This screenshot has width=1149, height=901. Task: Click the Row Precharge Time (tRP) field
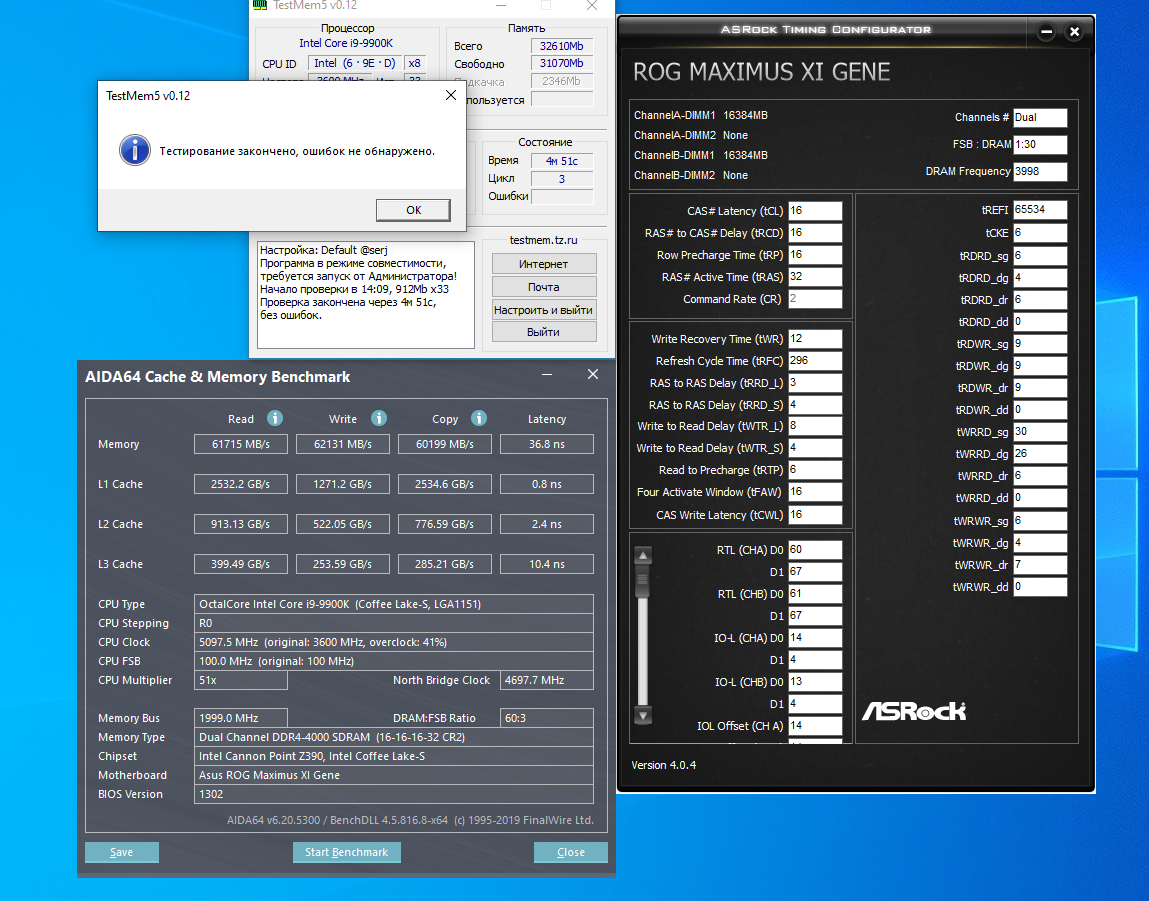pos(815,254)
